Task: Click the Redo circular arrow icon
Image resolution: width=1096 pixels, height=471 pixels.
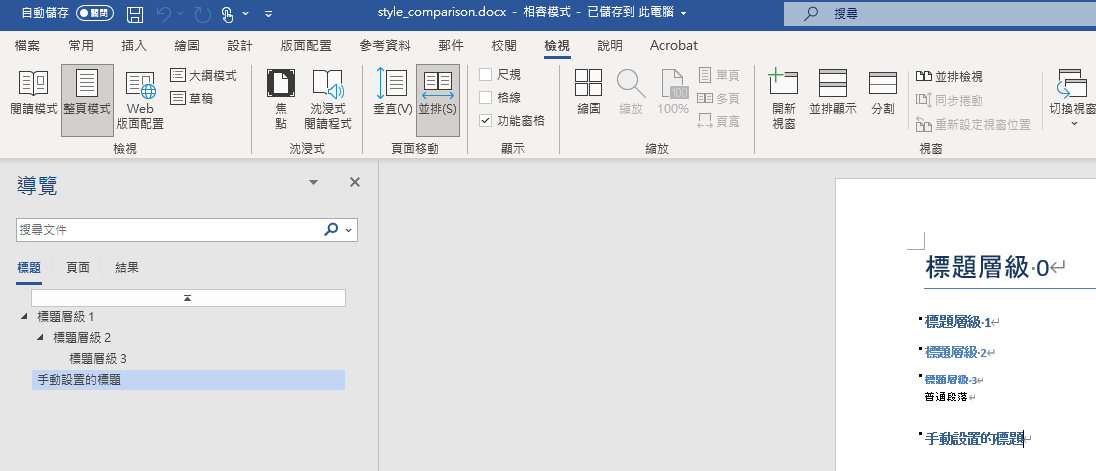Action: [203, 14]
